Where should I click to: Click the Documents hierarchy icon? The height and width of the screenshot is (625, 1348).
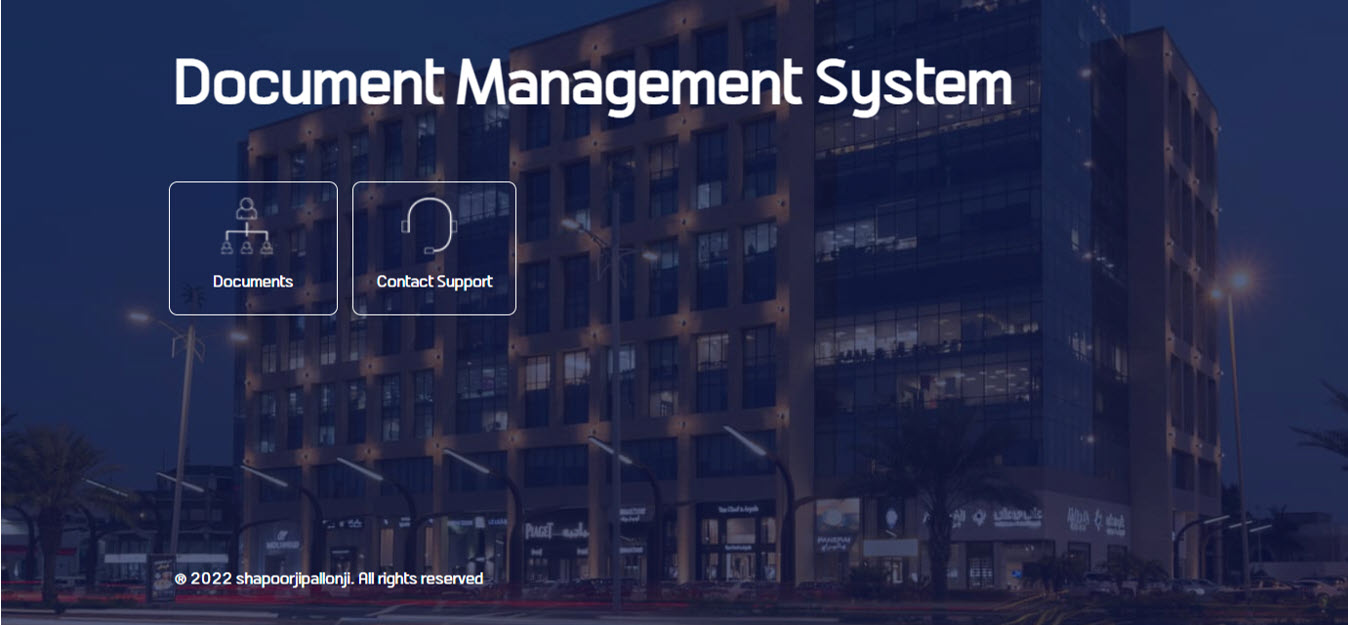pos(246,227)
